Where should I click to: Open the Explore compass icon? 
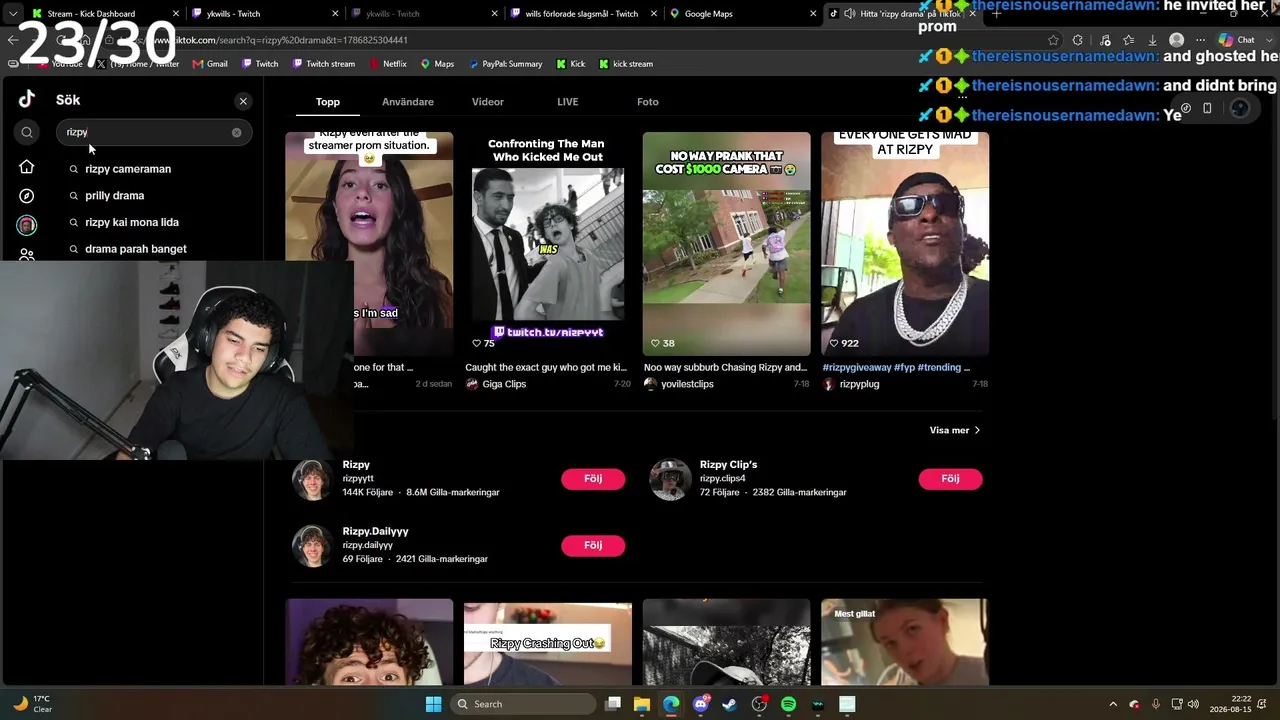[x=27, y=196]
